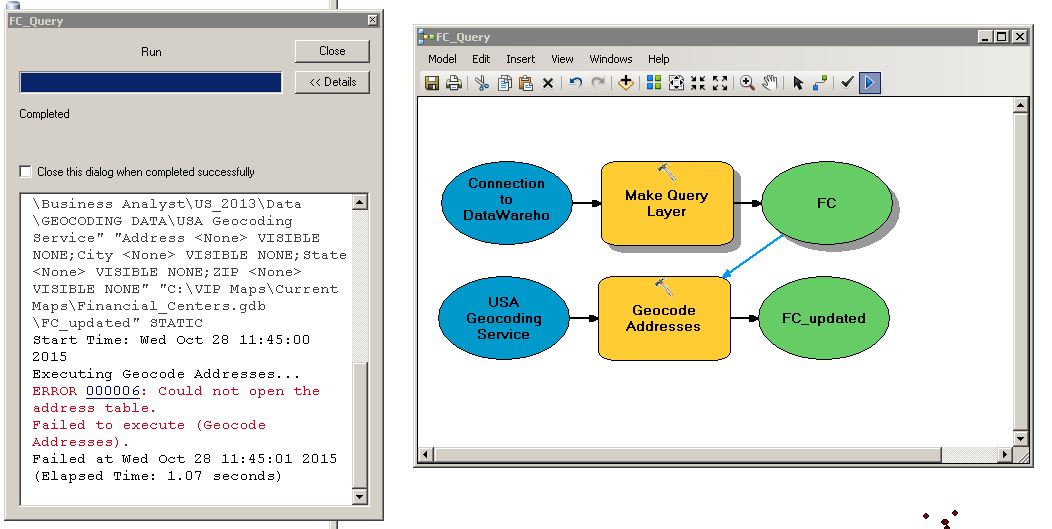
Task: Open the Edit menu
Action: (481, 59)
